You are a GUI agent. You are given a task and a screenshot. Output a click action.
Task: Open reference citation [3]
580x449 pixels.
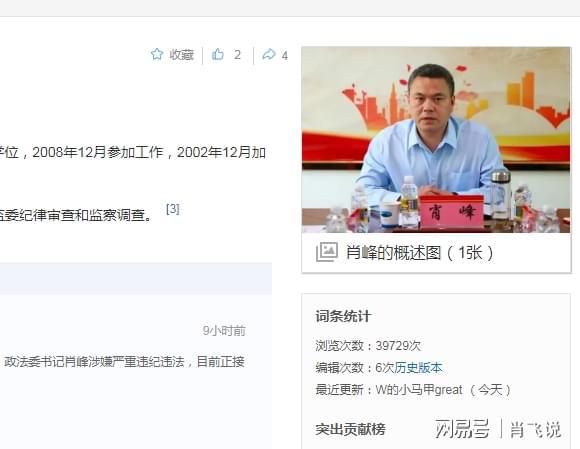(x=173, y=209)
